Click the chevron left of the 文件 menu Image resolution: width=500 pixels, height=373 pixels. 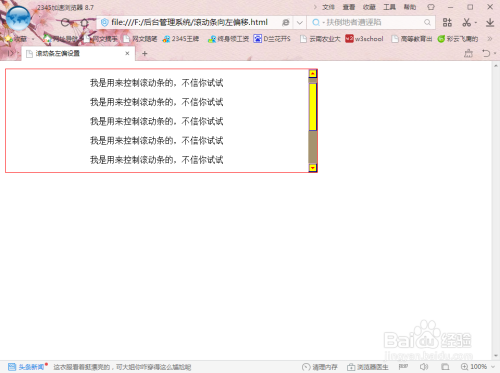[315, 7]
